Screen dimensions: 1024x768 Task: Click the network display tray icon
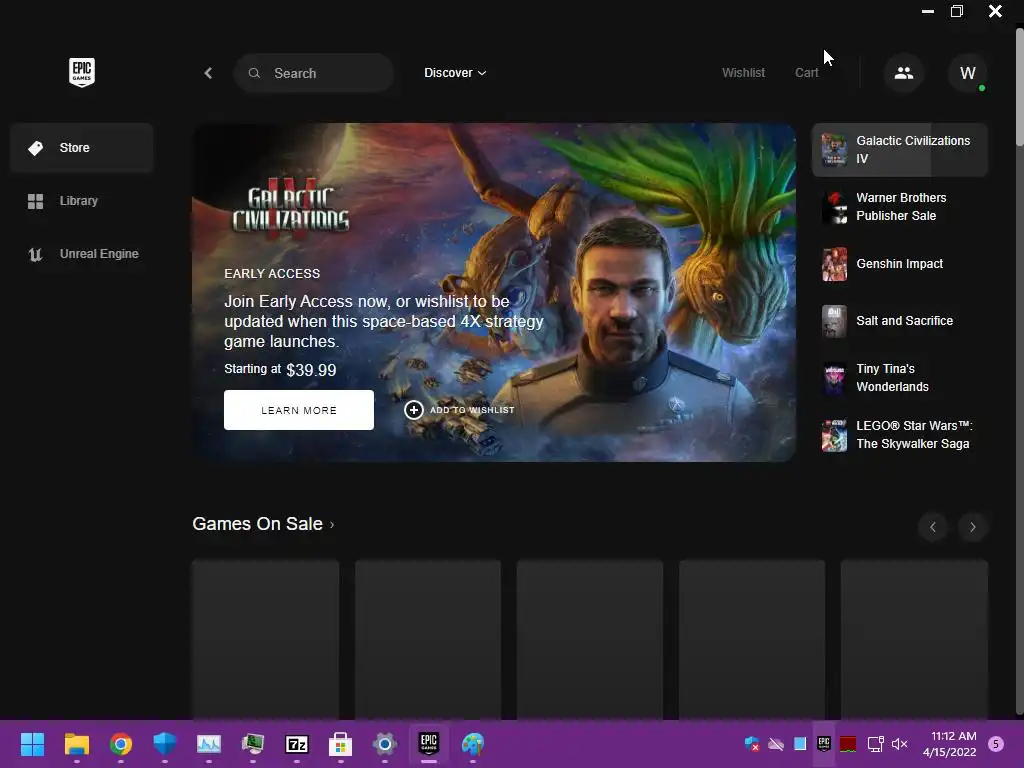pos(875,744)
